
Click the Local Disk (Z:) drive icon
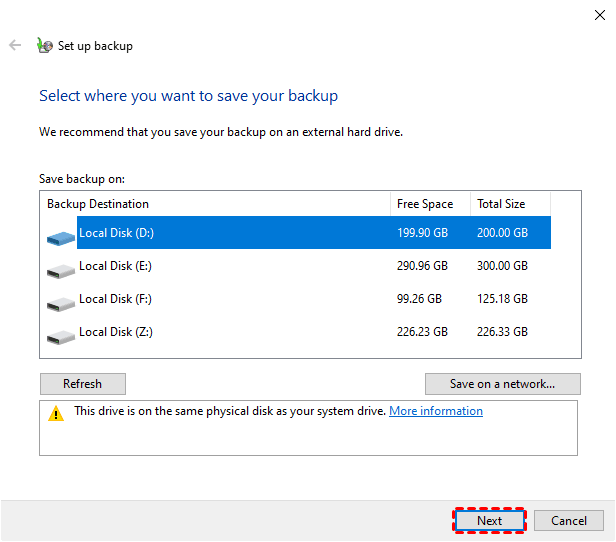tap(61, 335)
